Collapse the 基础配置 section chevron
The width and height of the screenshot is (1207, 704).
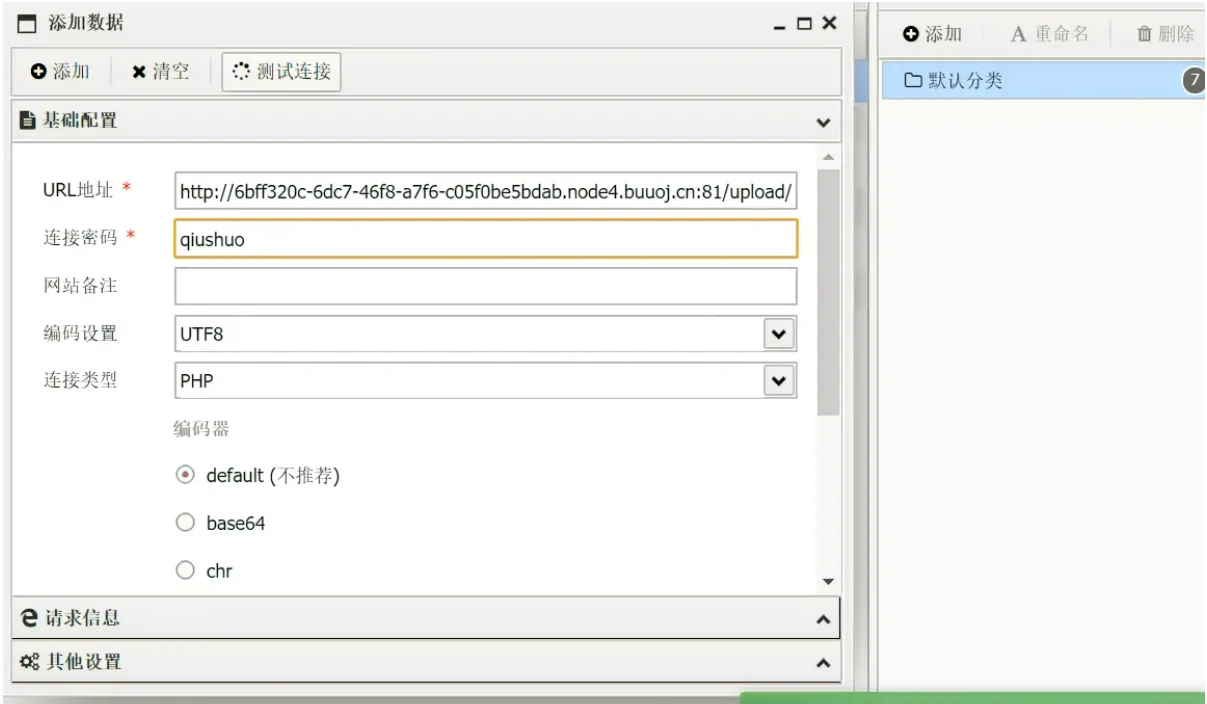(823, 122)
